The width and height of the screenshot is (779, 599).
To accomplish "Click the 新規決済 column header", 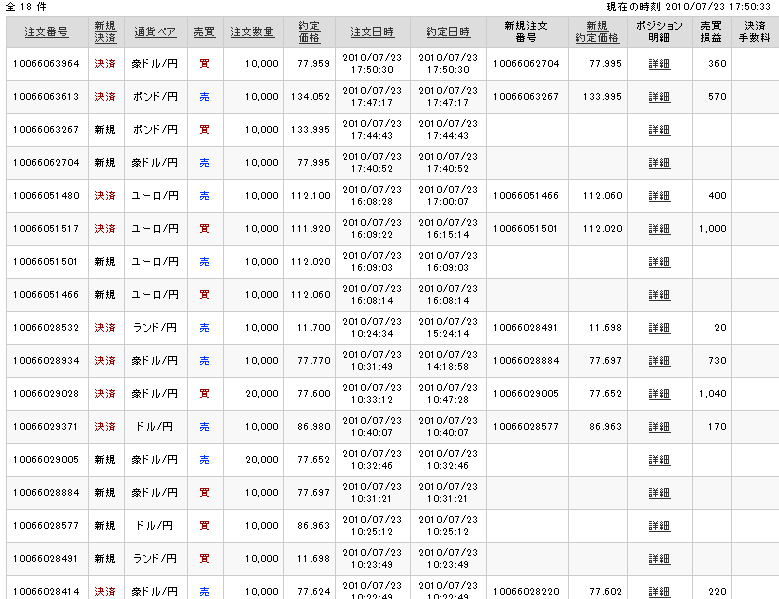I will tap(105, 32).
